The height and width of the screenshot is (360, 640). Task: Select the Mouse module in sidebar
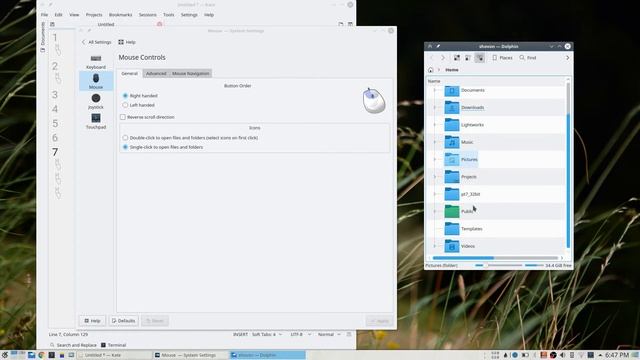click(96, 81)
